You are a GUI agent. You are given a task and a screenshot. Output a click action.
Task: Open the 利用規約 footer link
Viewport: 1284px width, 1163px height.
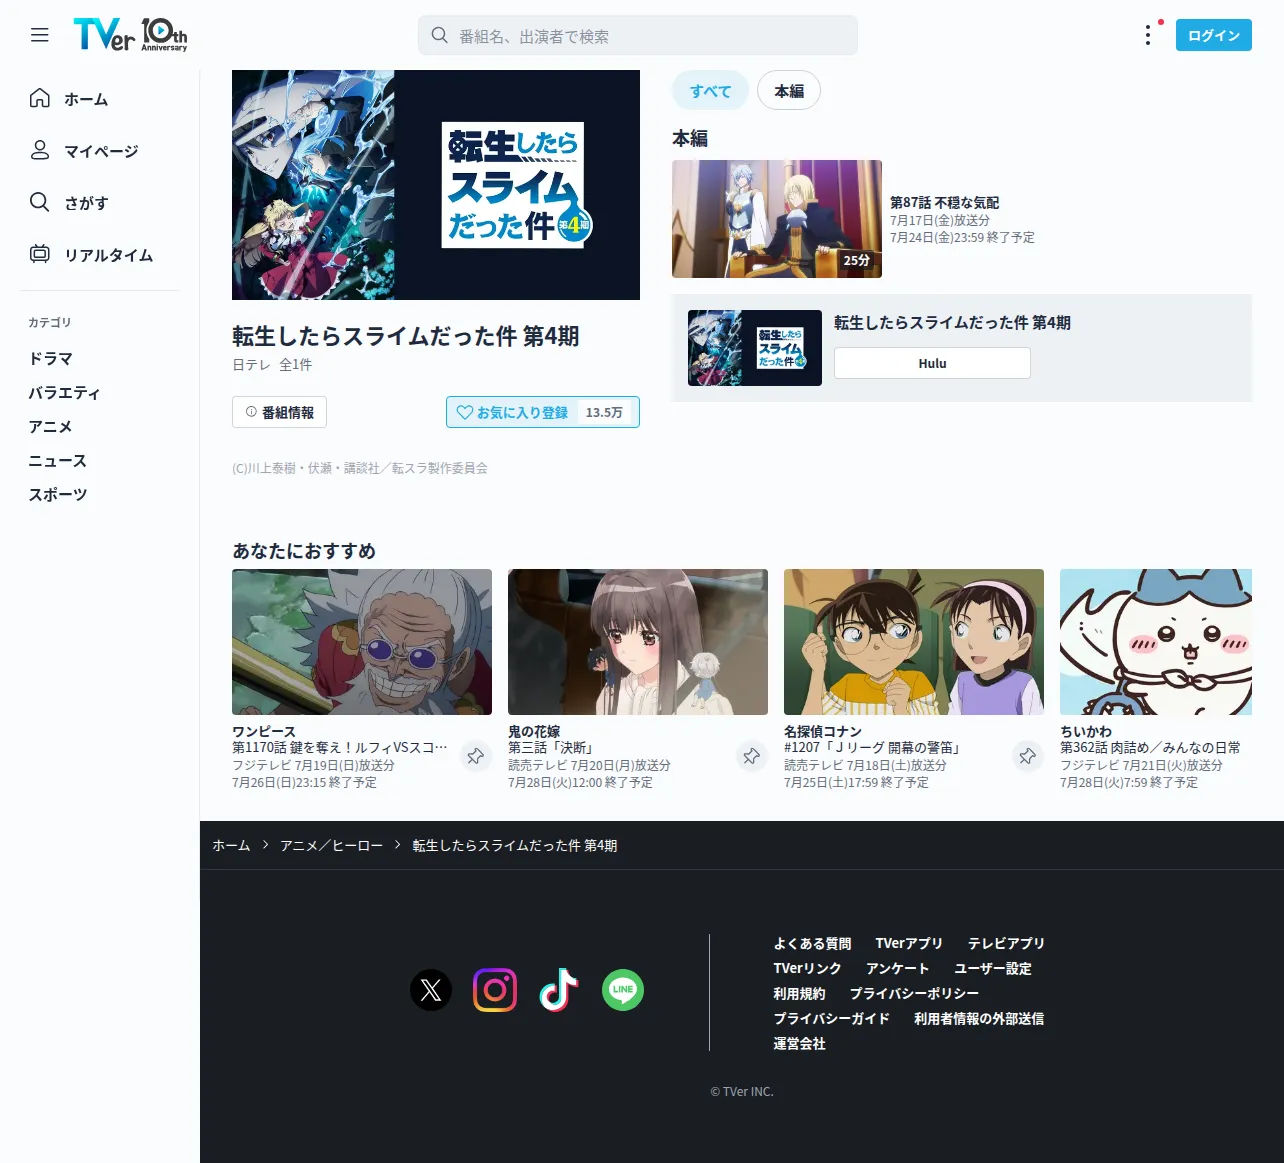click(799, 993)
